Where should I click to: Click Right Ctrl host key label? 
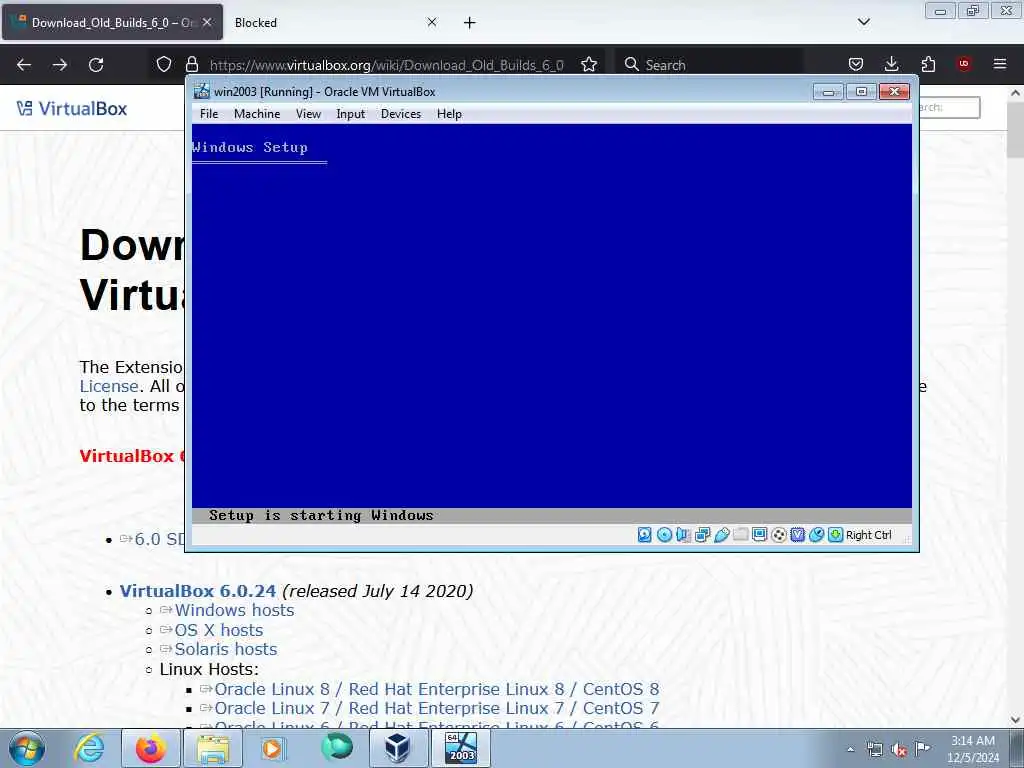tap(869, 535)
